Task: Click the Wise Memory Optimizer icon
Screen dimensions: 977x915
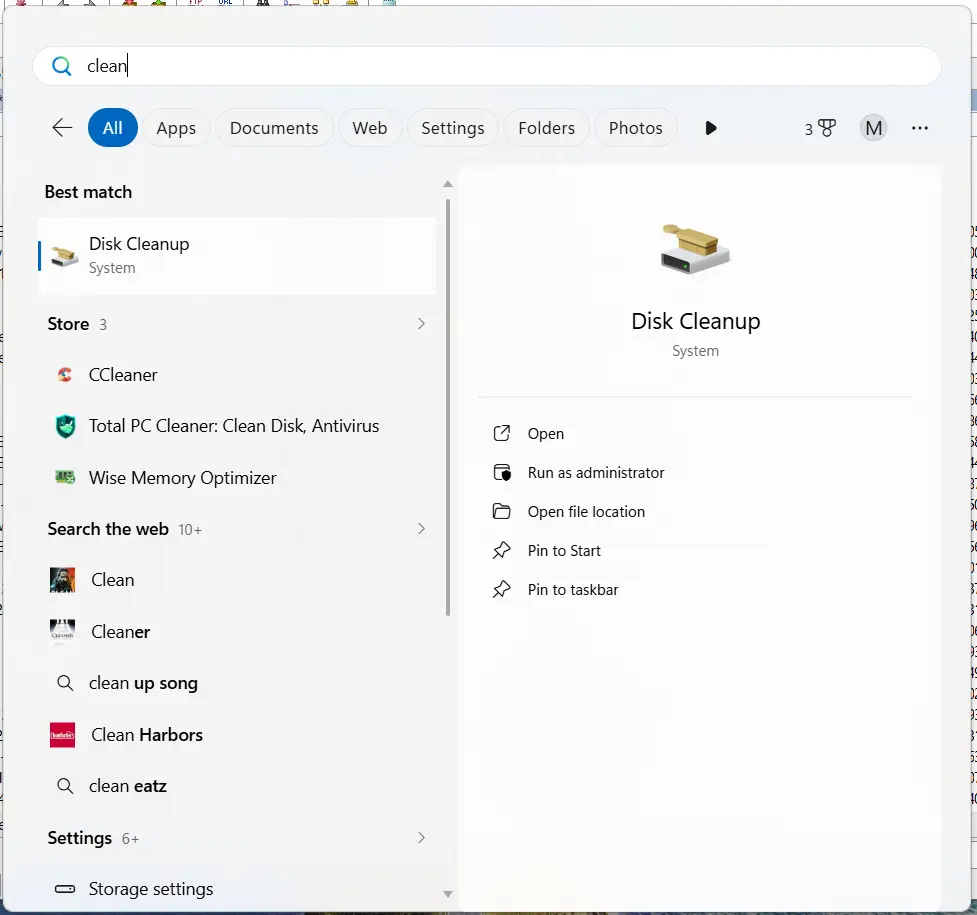Action: point(65,477)
